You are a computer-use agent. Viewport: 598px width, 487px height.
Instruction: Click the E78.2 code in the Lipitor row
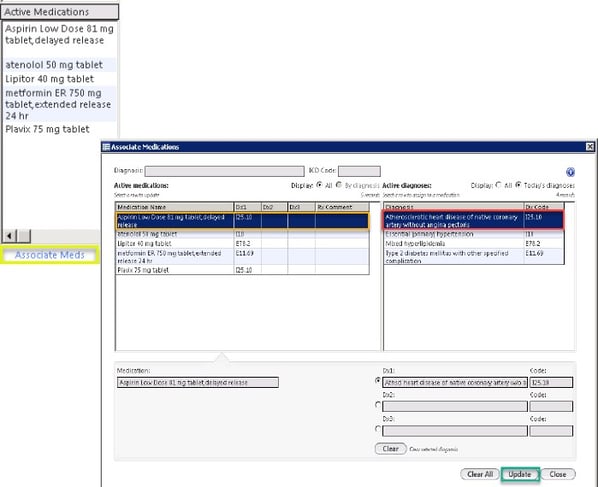click(243, 243)
